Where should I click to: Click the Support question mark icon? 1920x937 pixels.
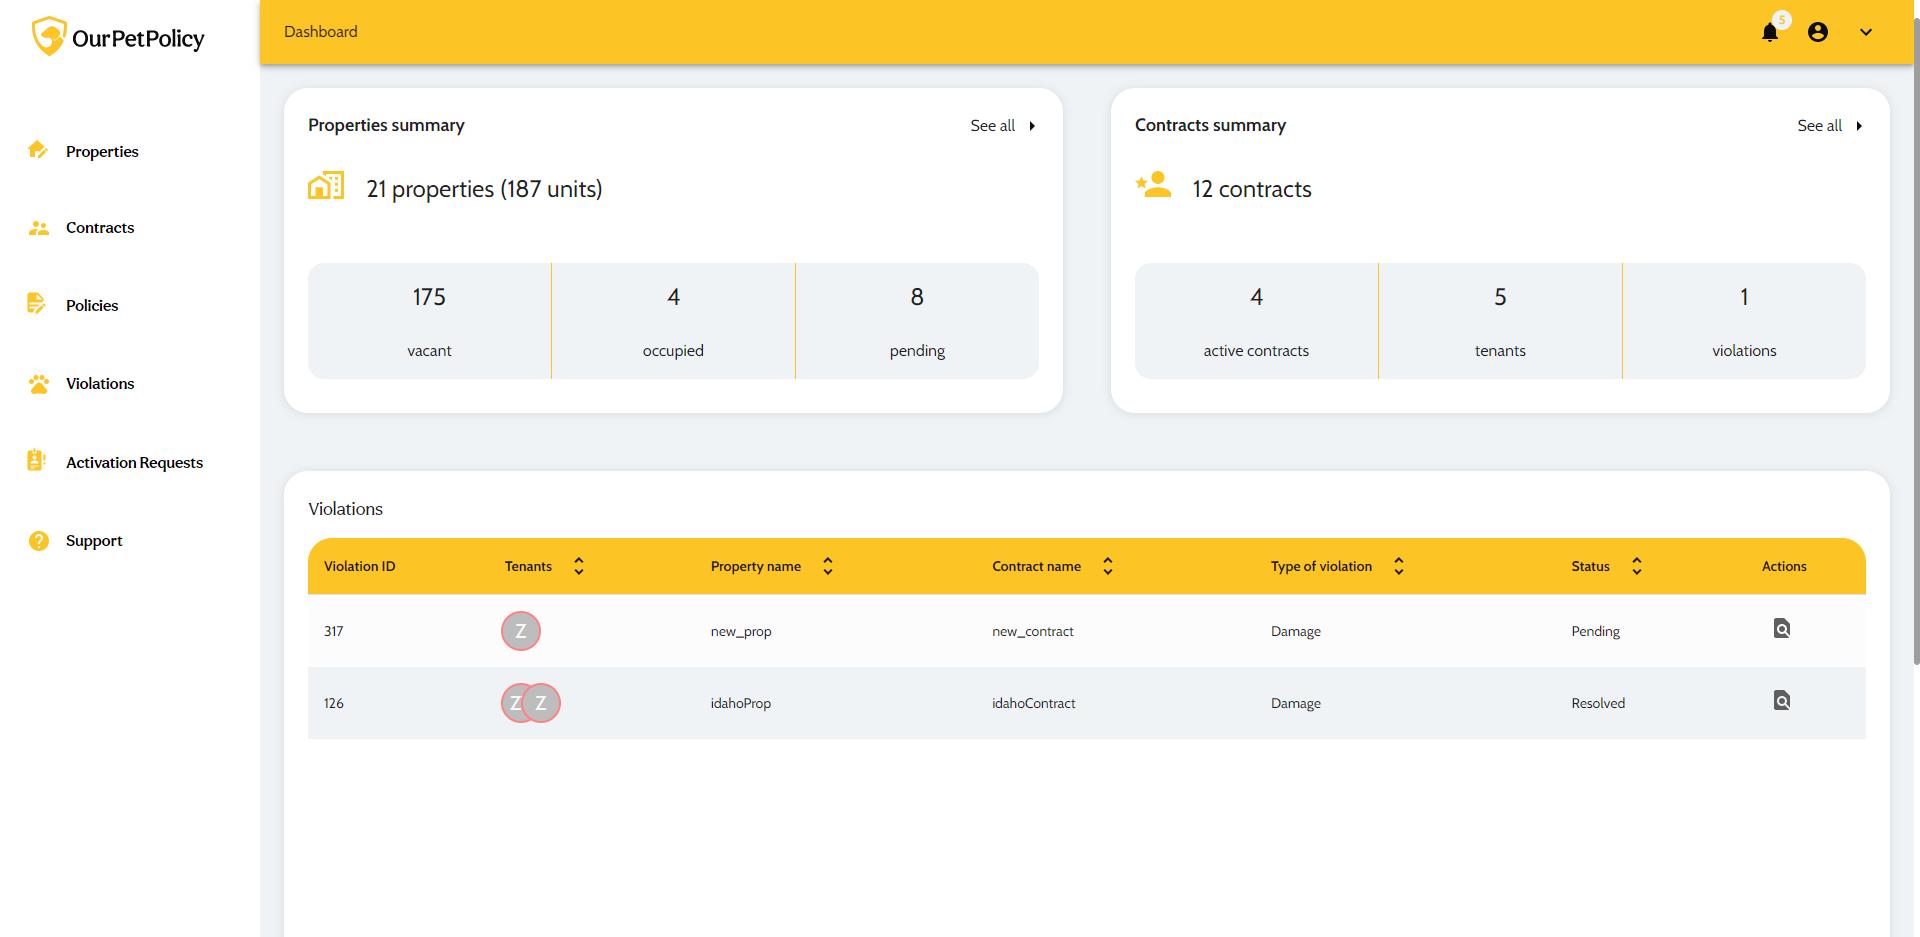(38, 541)
